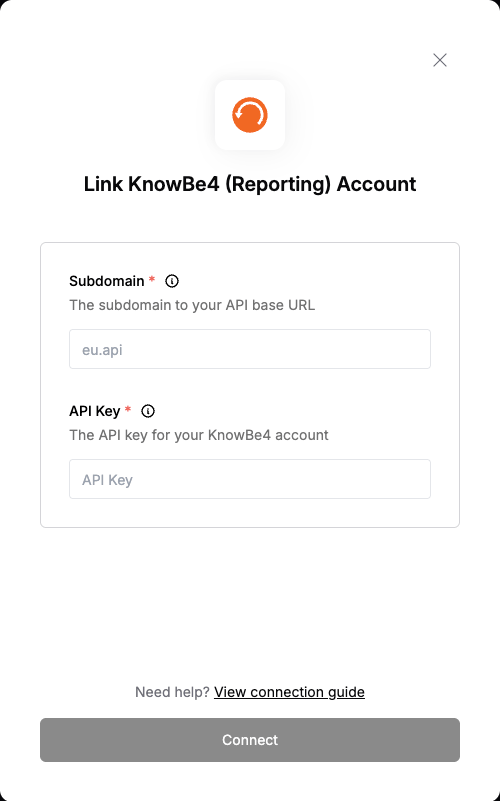500x801 pixels.
Task: Click the Connect button
Action: click(x=250, y=740)
